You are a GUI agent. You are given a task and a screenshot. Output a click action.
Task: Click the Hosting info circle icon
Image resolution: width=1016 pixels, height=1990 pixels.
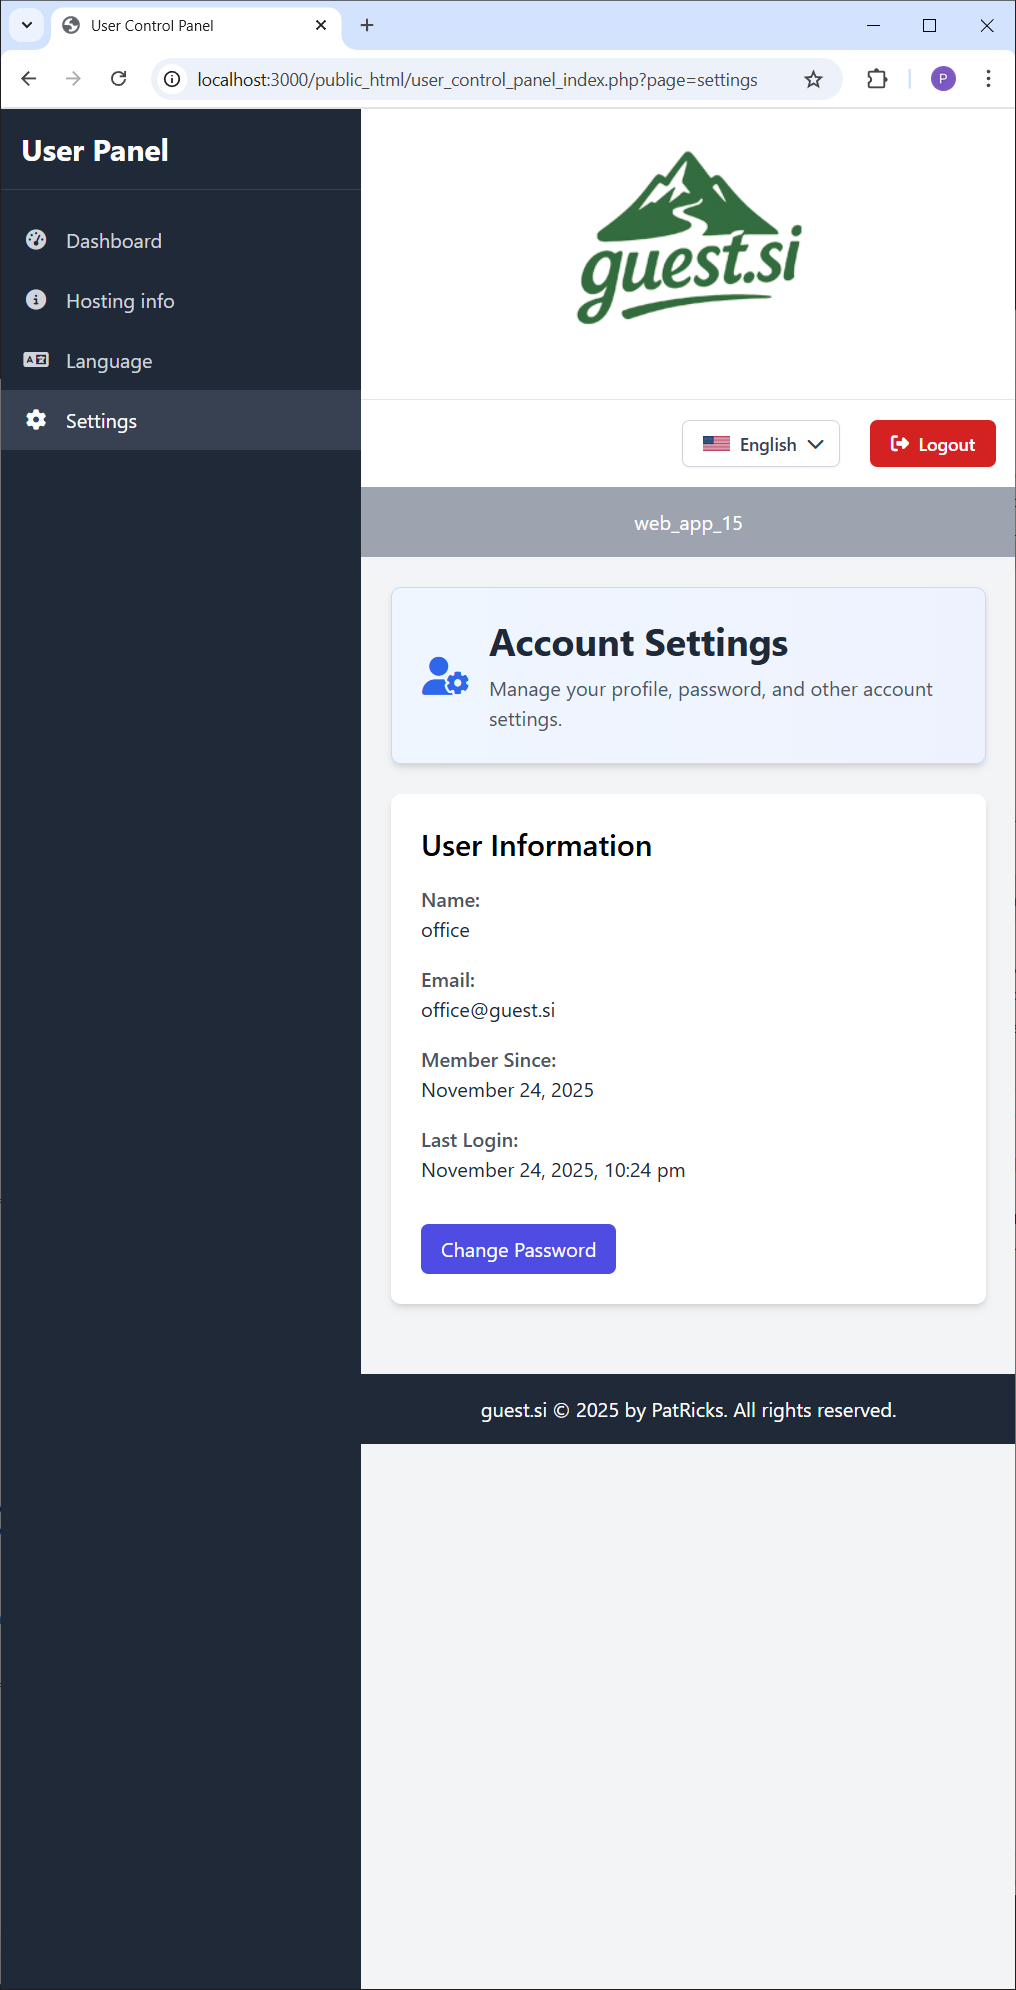36,300
